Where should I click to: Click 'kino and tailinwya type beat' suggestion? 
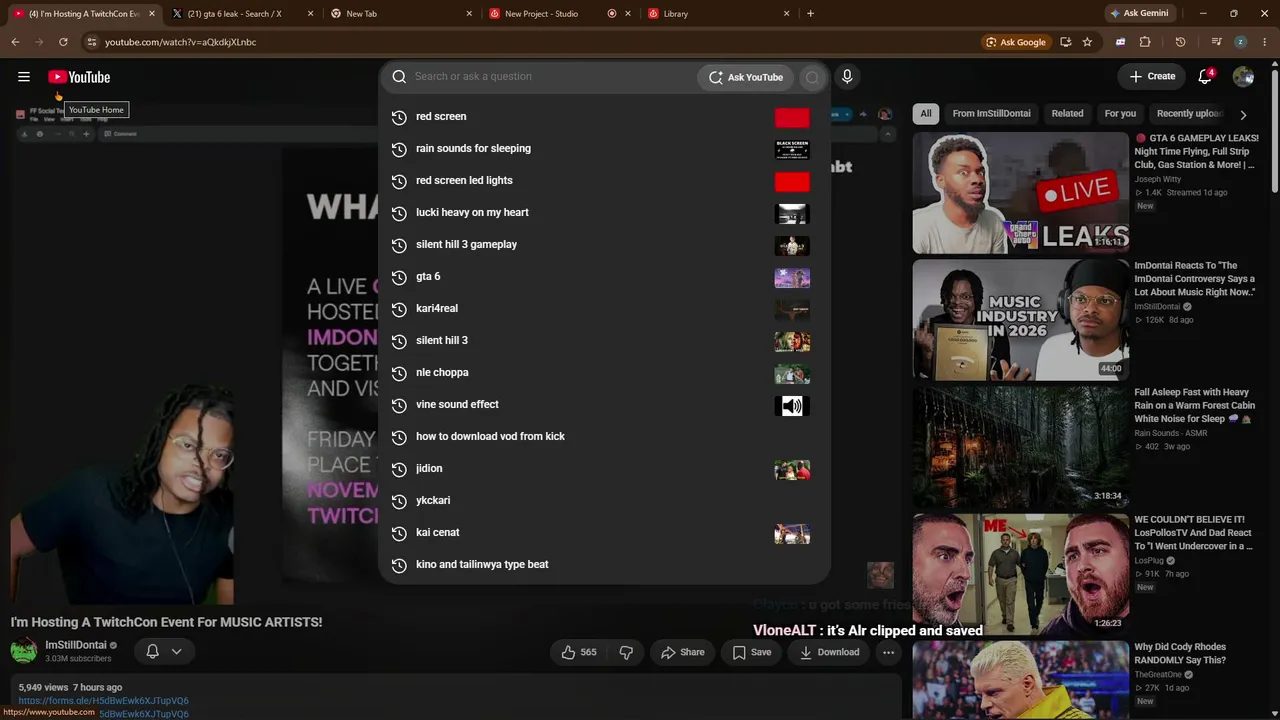point(604,565)
